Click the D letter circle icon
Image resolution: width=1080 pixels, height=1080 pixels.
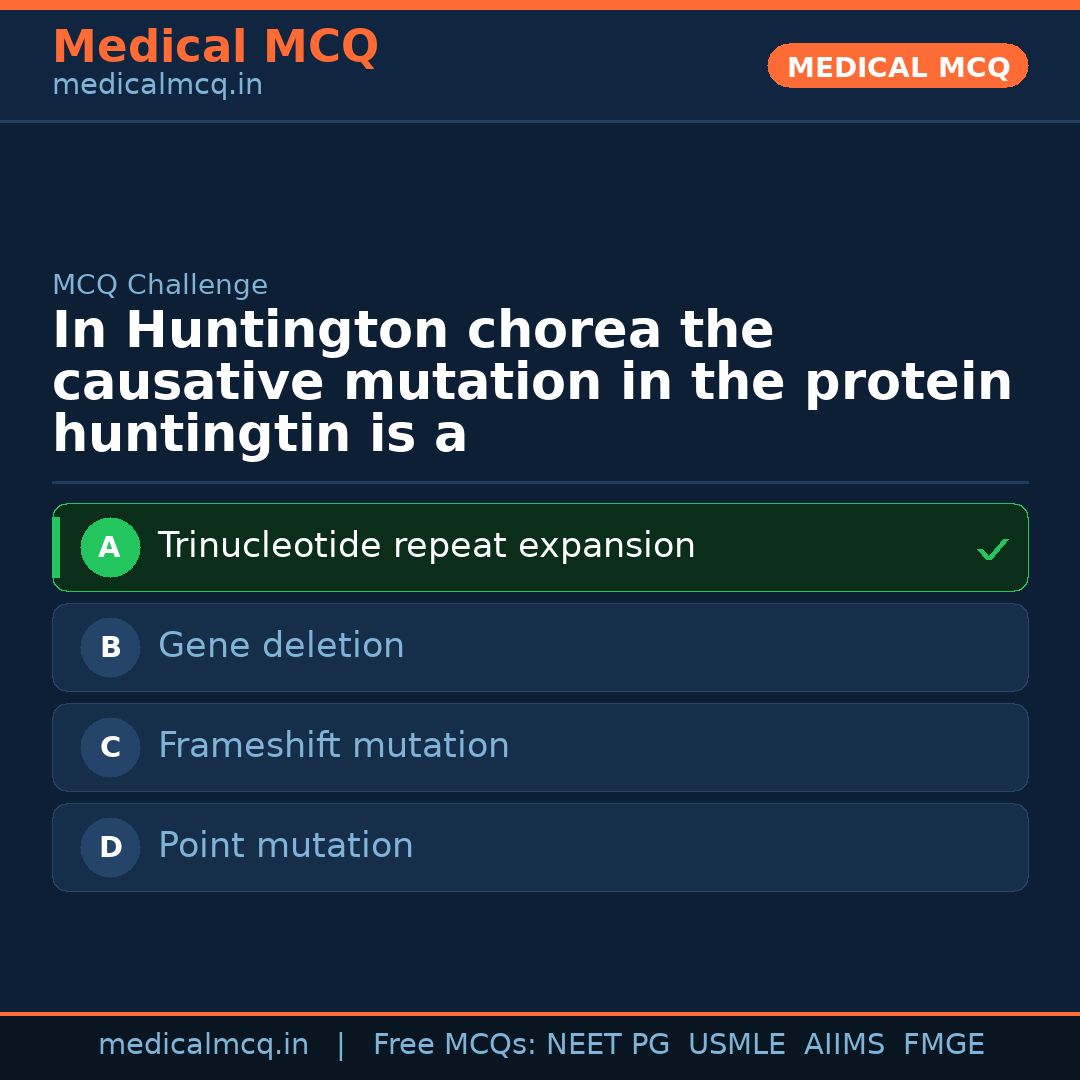pyautogui.click(x=110, y=847)
